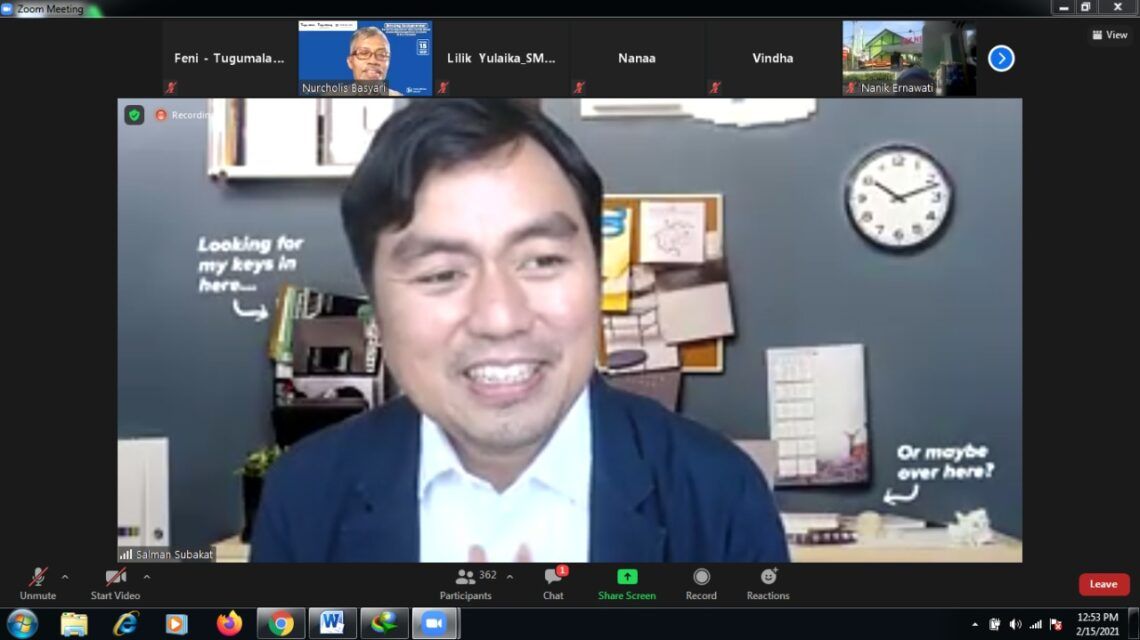Expand video options arrow next to Start Video
1140x640 pixels.
coord(147,577)
